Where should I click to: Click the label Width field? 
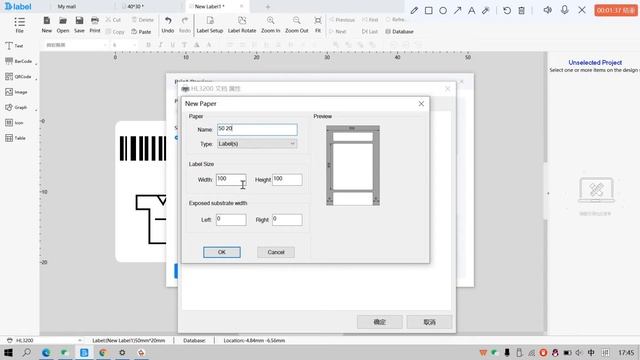(x=231, y=180)
